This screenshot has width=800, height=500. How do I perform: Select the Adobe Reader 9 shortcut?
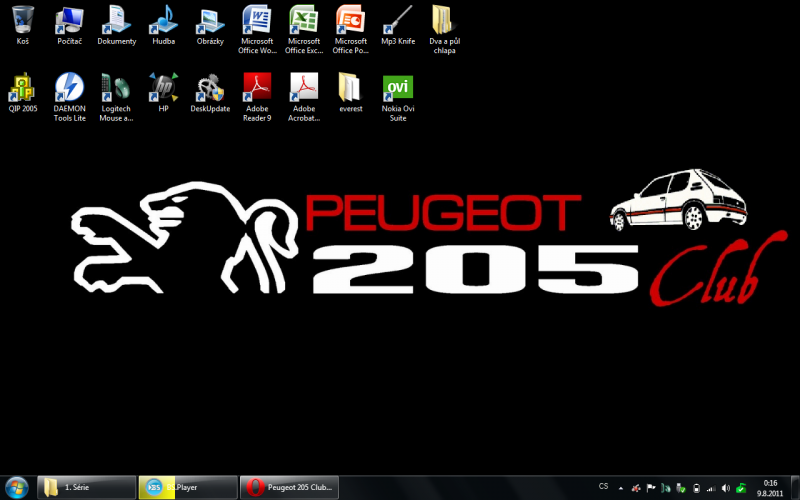point(257,87)
